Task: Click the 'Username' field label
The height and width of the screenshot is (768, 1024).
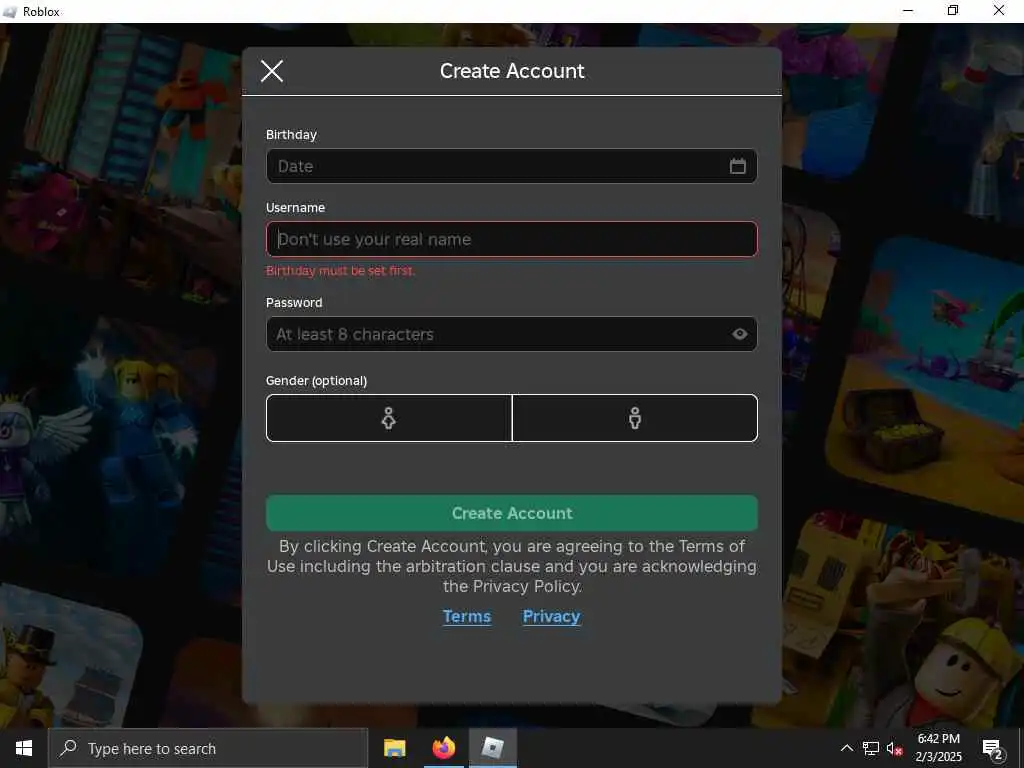Action: [295, 208]
